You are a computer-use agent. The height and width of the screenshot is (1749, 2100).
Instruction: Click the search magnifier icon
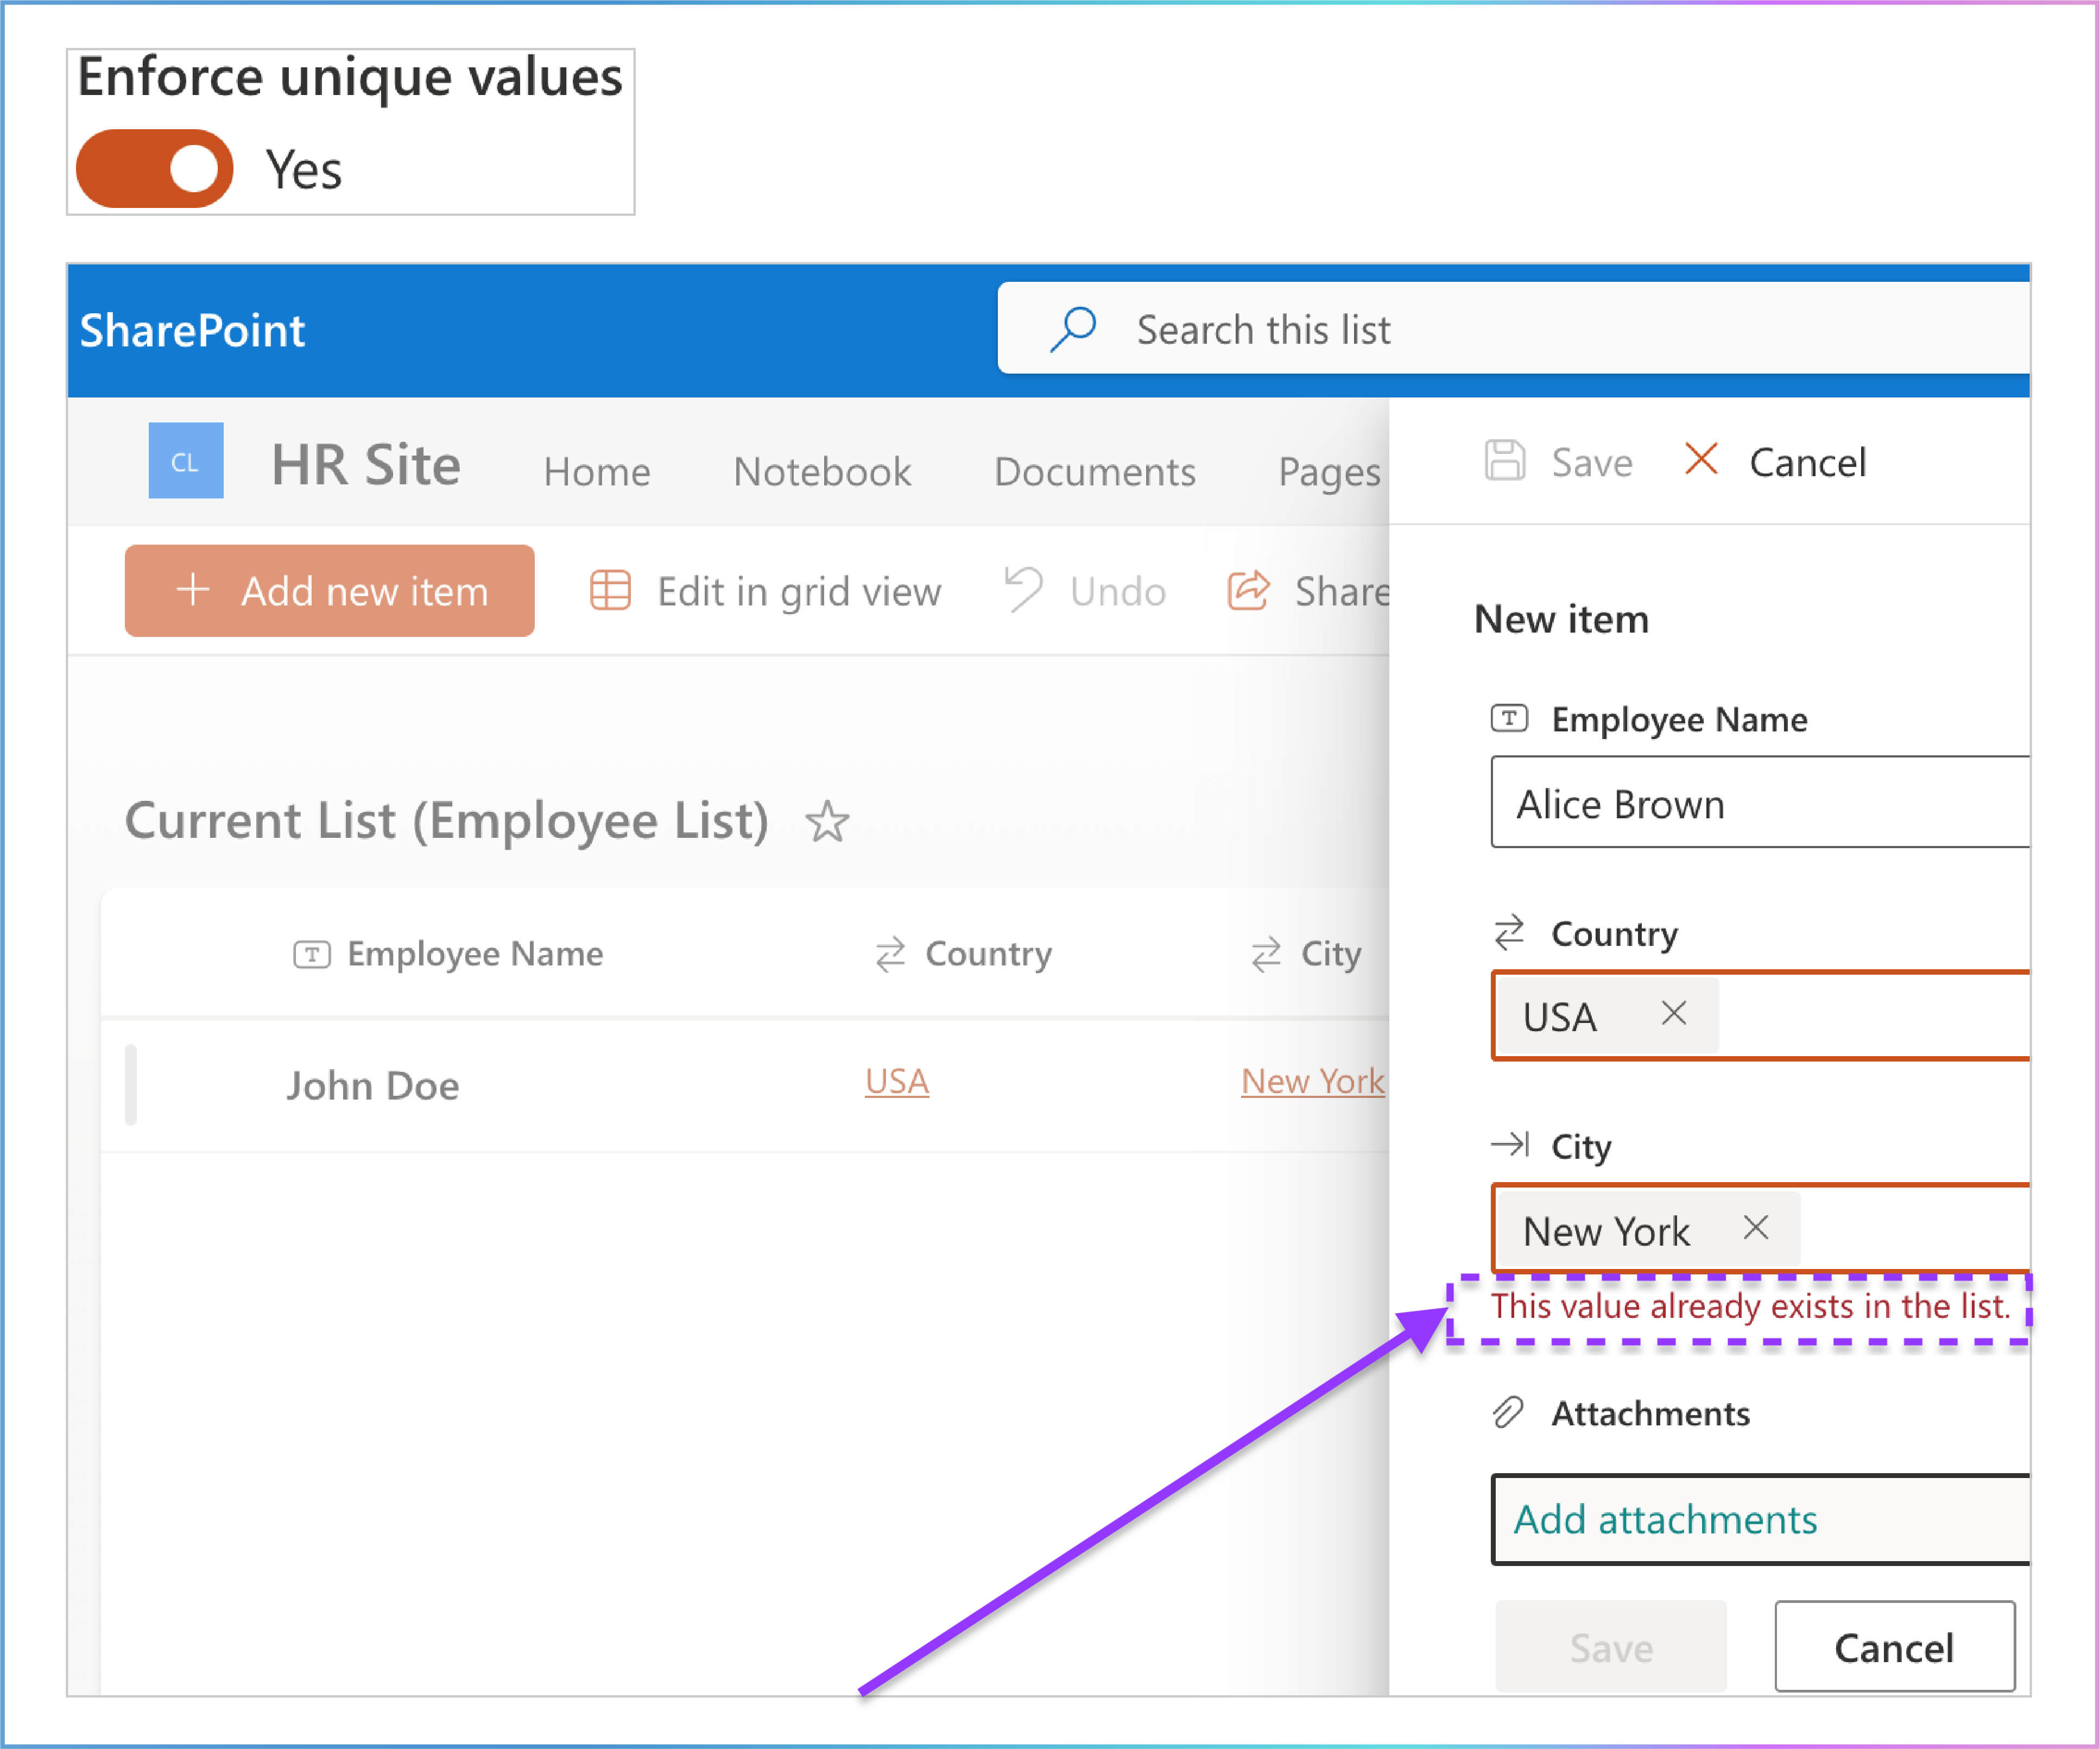(x=1073, y=329)
